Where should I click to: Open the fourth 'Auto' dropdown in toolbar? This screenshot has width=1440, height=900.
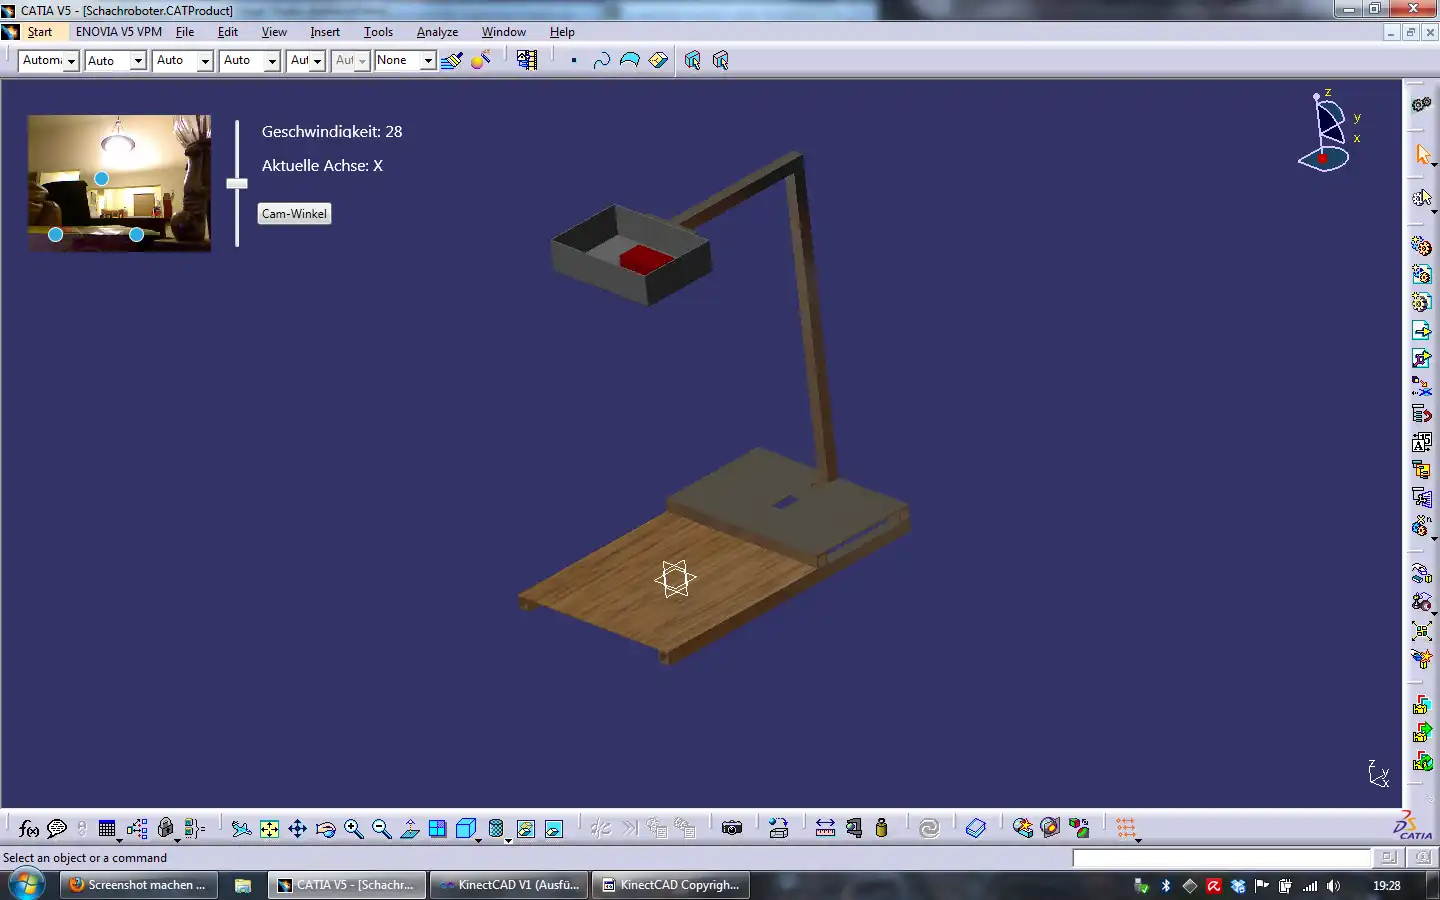tap(272, 61)
